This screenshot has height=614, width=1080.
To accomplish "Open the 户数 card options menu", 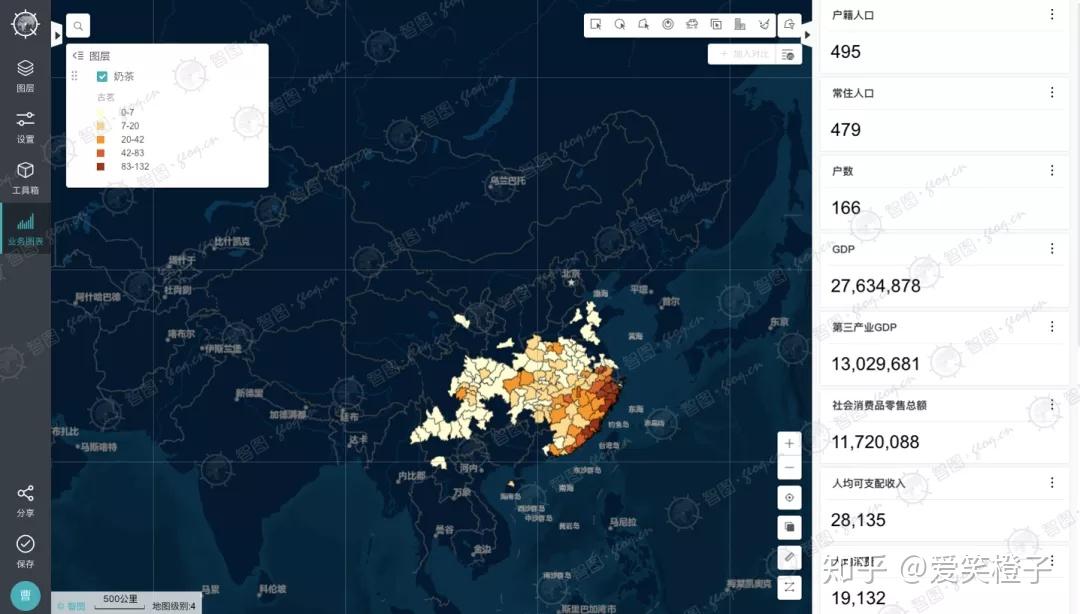I will [1052, 170].
